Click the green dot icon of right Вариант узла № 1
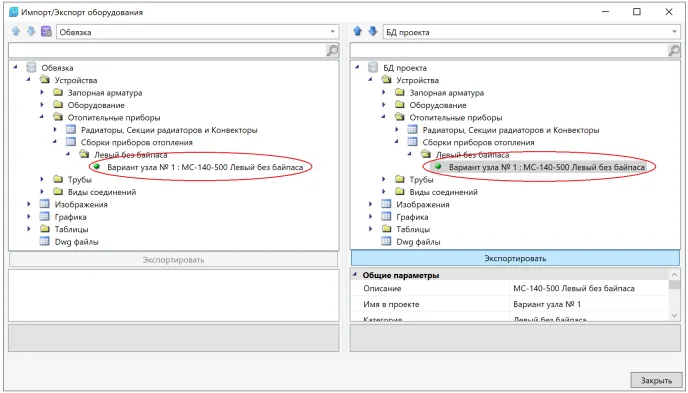The image size is (688, 393). (438, 167)
